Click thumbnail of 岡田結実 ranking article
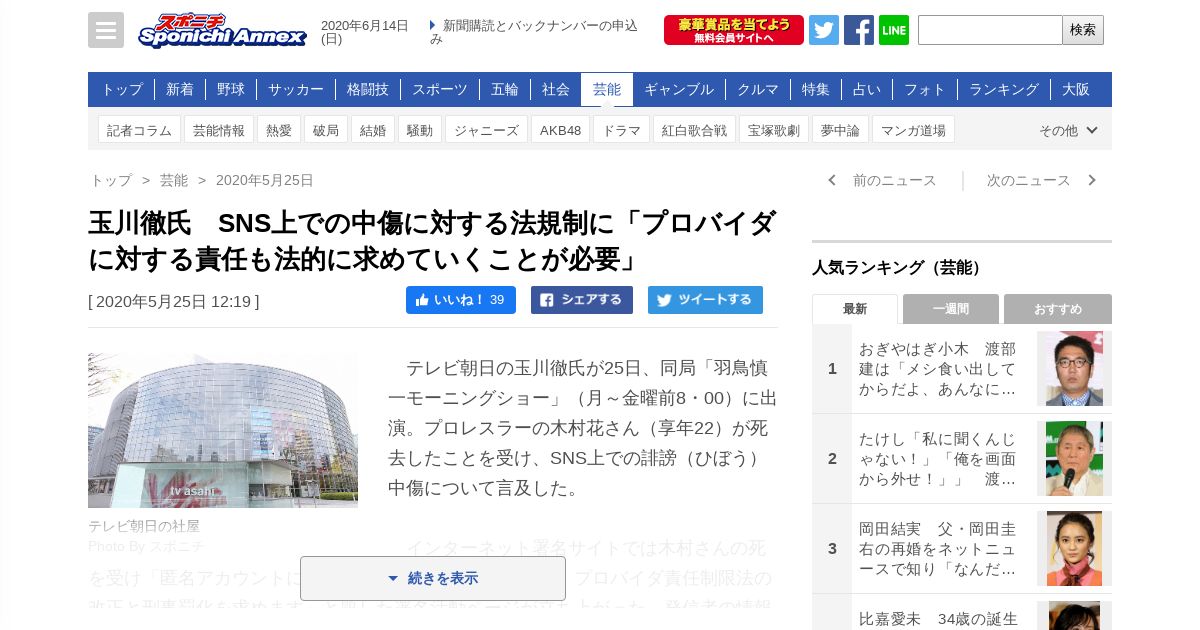The width and height of the screenshot is (1200, 630). pos(1074,549)
